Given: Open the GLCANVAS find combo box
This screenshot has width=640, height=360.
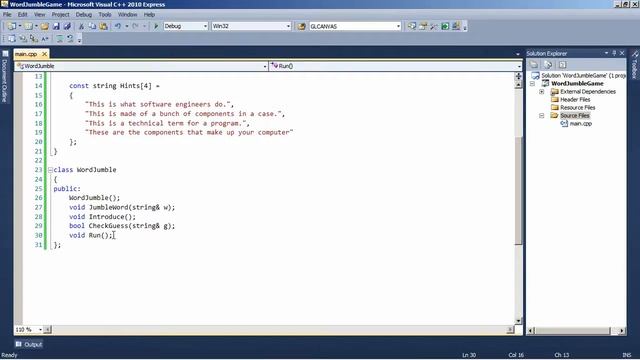Looking at the screenshot, I should tap(398, 26).
